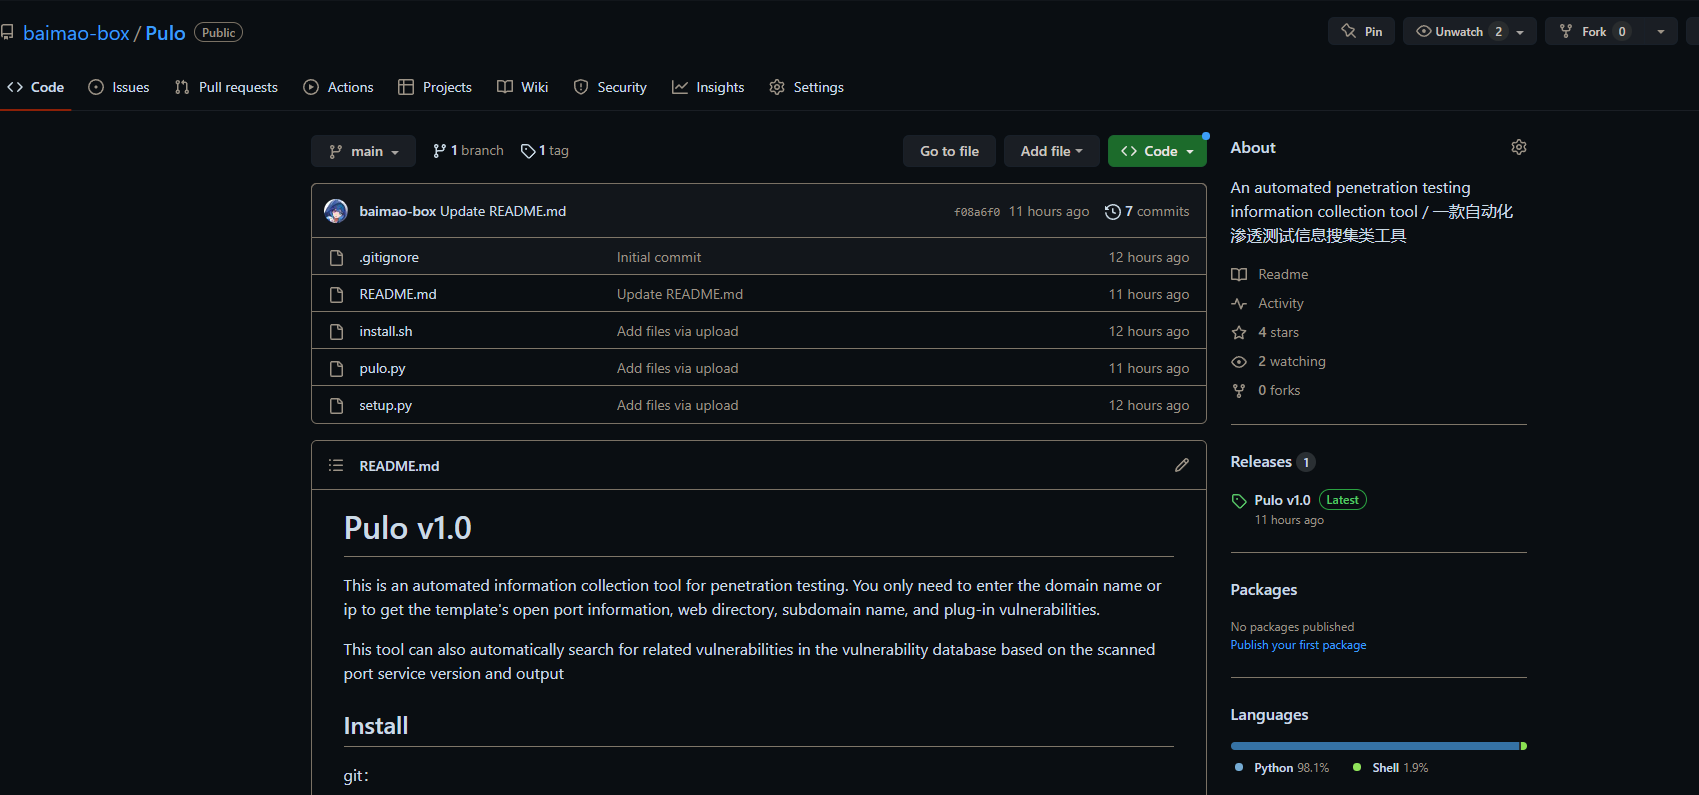
Task: Click the Public visibility badge
Action: (x=218, y=33)
